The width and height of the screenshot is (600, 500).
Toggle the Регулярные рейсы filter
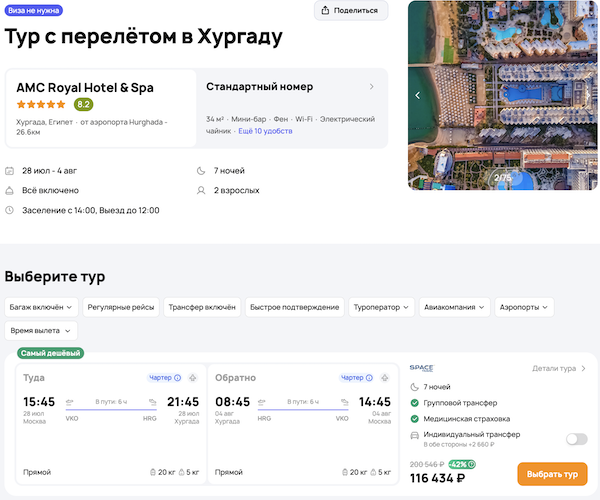coord(121,307)
